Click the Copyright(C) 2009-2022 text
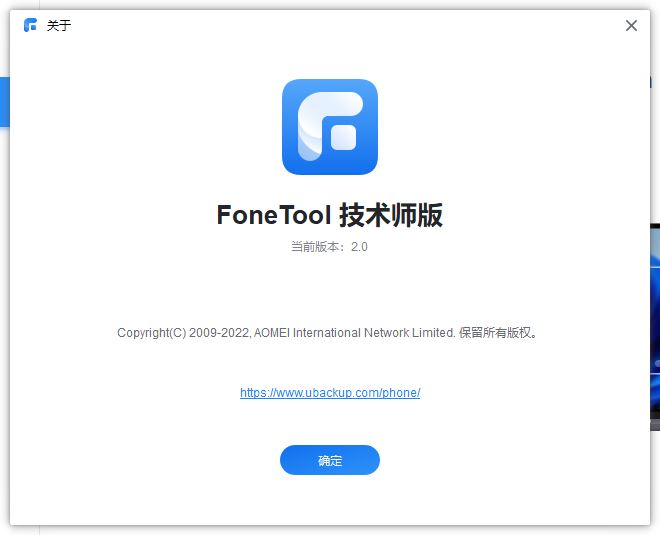The width and height of the screenshot is (660, 535). tap(183, 333)
